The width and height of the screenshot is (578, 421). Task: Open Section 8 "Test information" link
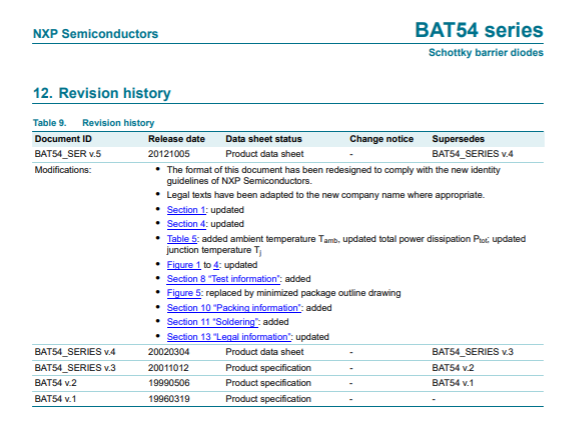click(x=223, y=279)
